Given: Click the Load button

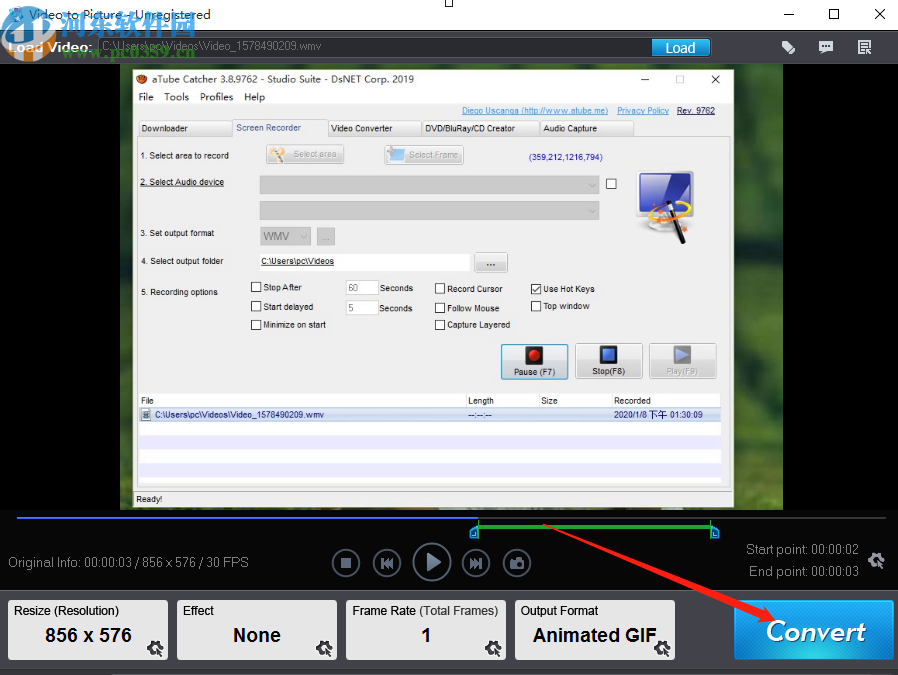Looking at the screenshot, I should (680, 48).
